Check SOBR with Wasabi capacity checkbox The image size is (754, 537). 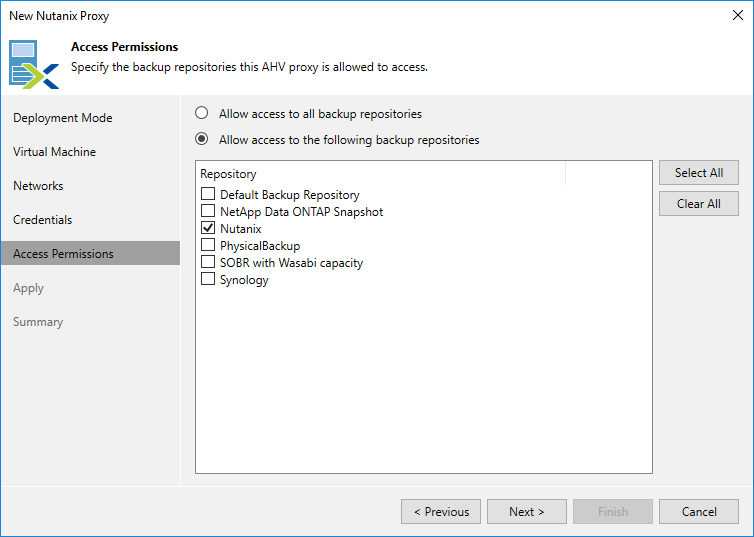pos(208,262)
